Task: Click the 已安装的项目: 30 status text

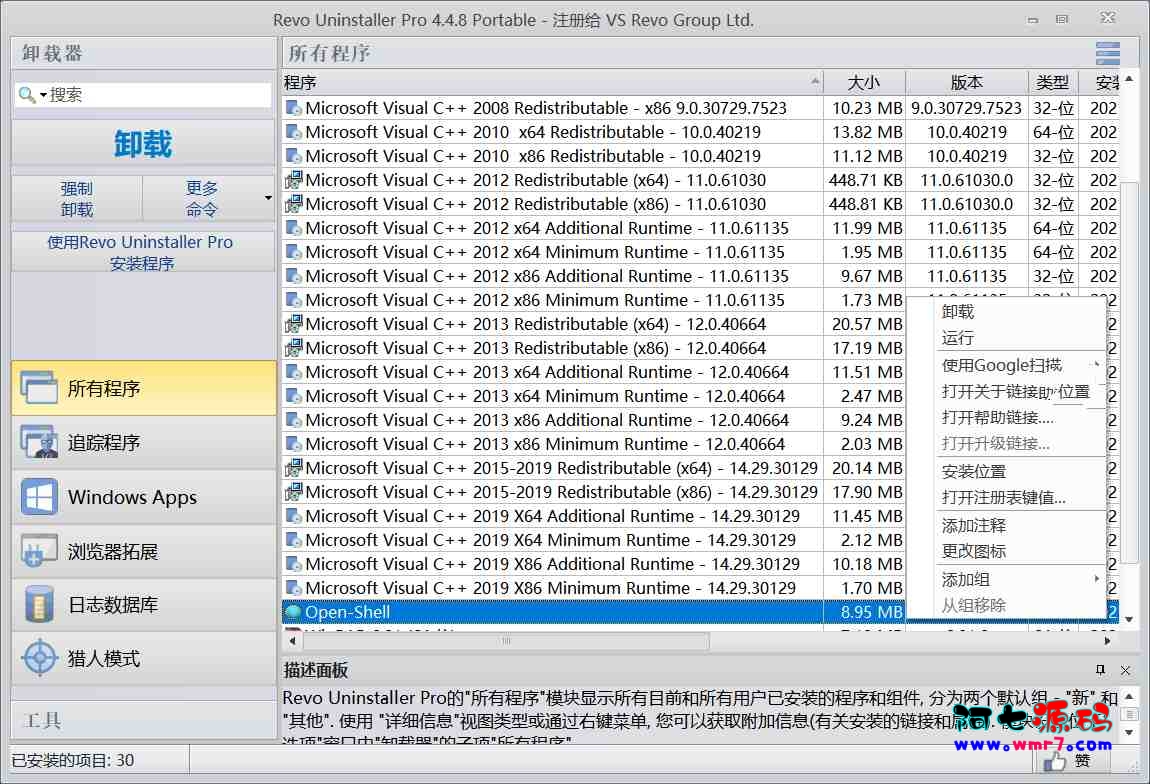Action: (73, 761)
